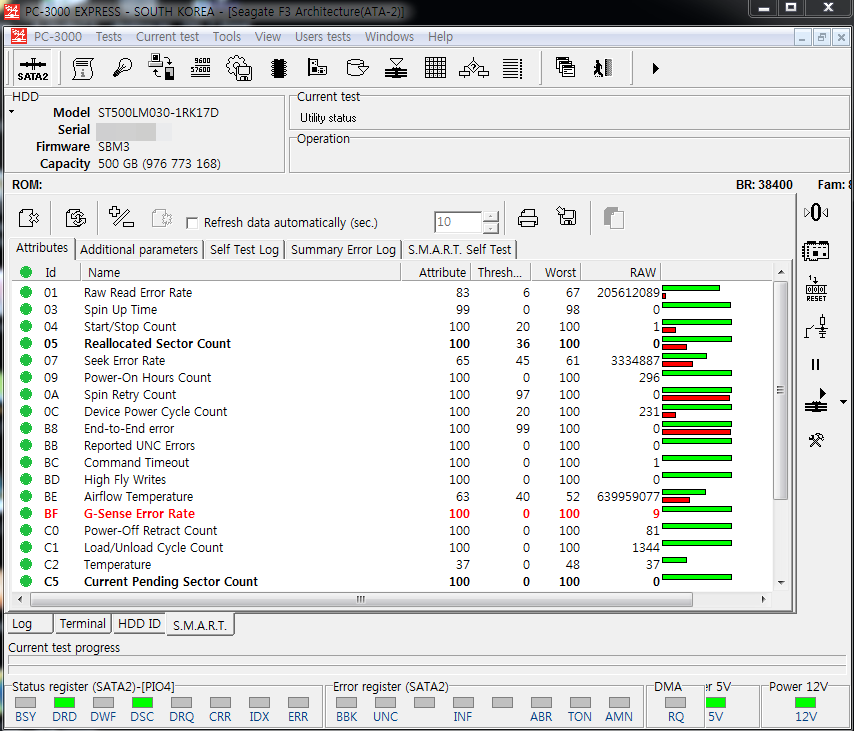
Task: Switch to Summary Error Log tab
Action: [343, 249]
